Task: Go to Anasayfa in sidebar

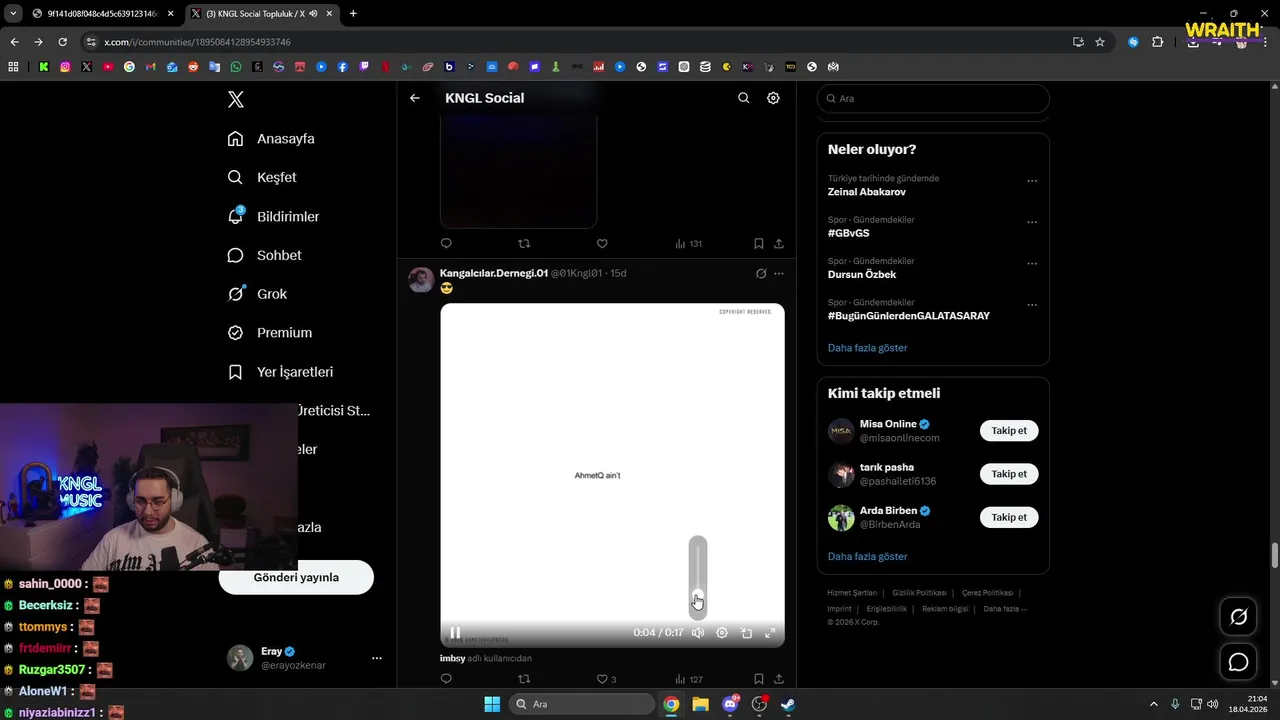Action: click(x=271, y=139)
